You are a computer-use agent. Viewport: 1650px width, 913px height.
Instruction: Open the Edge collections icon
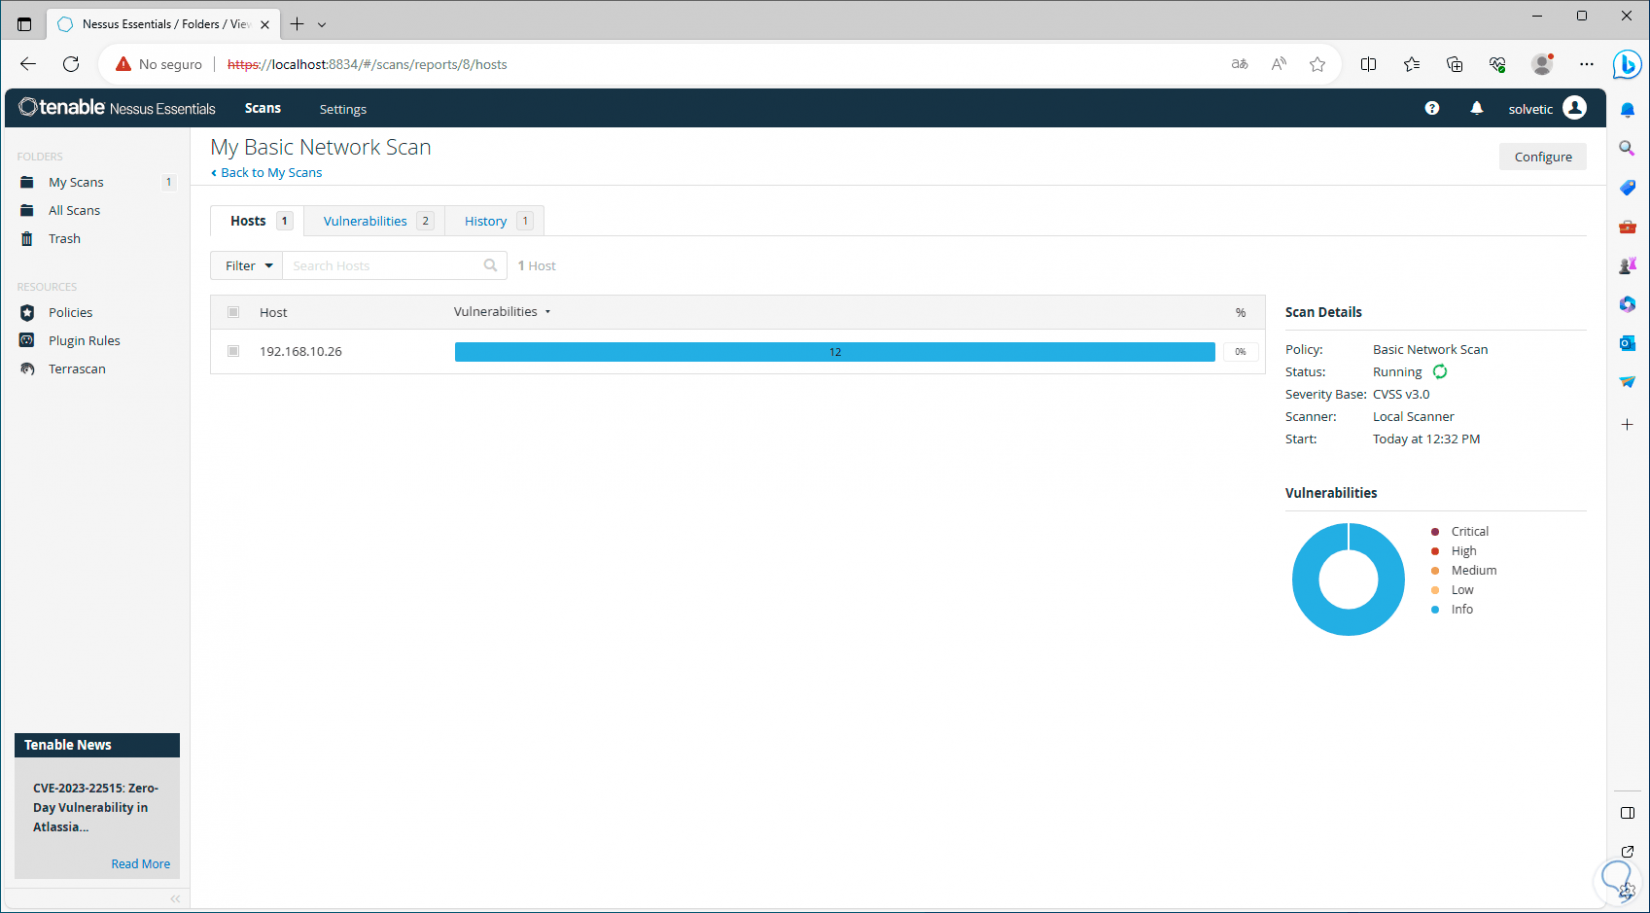1455,64
